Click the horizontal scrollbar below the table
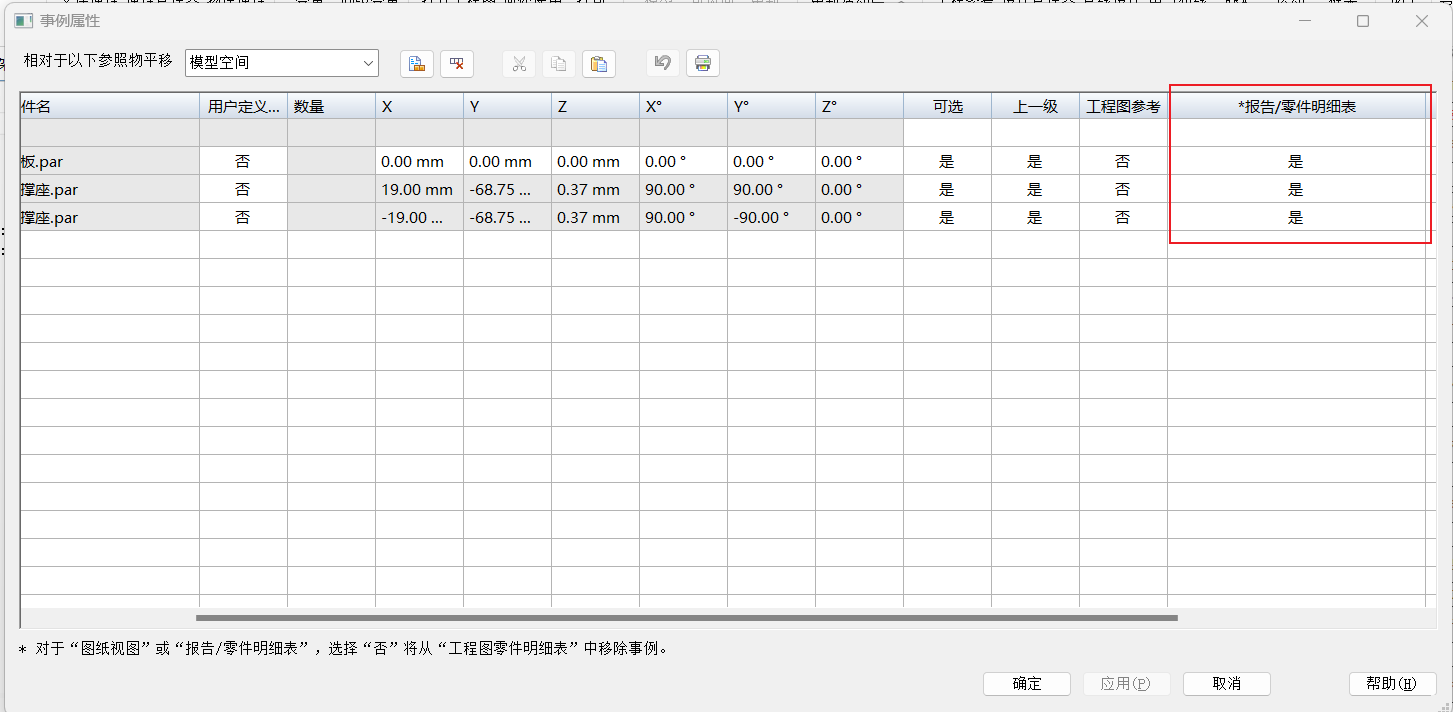 [x=686, y=618]
